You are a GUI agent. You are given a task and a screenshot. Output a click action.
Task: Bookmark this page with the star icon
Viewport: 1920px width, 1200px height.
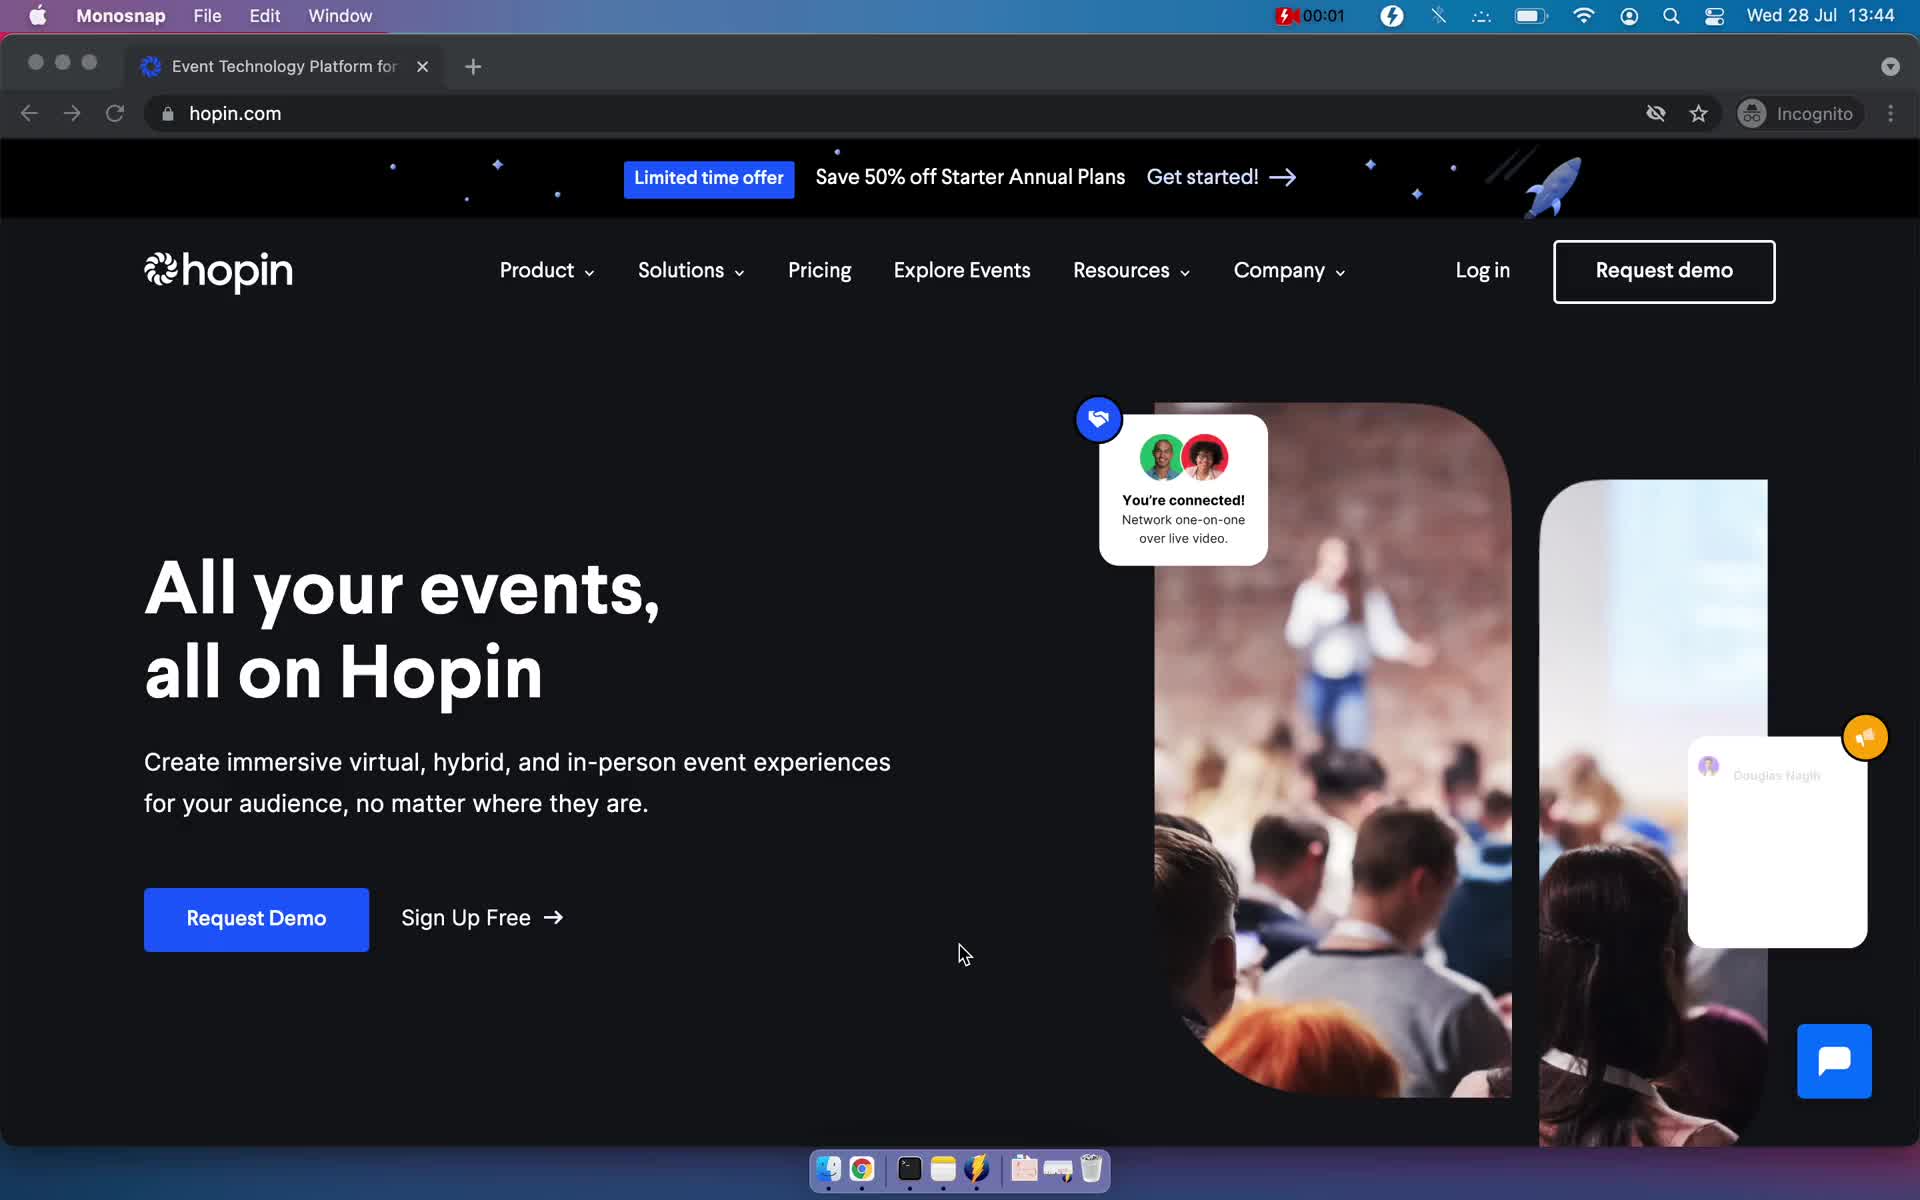coord(1698,114)
